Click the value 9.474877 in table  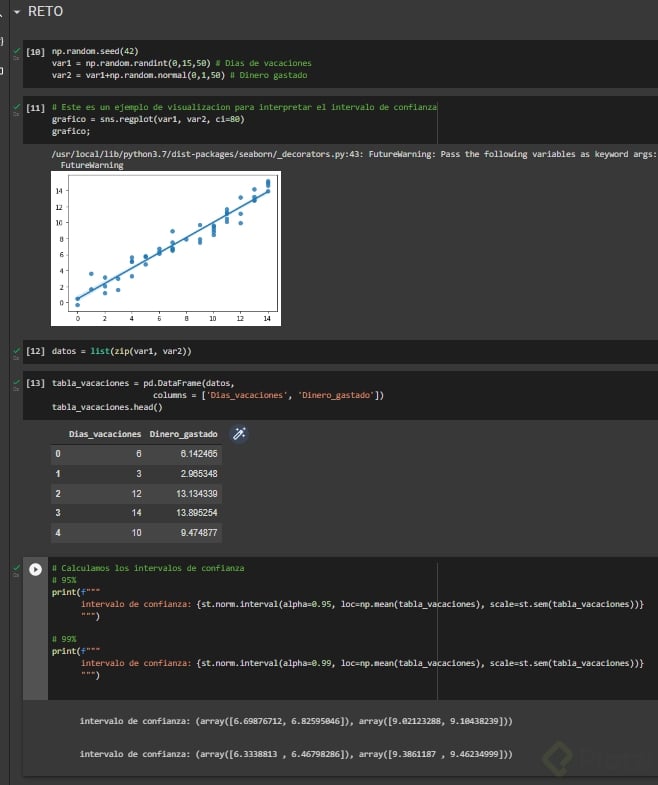tap(199, 533)
